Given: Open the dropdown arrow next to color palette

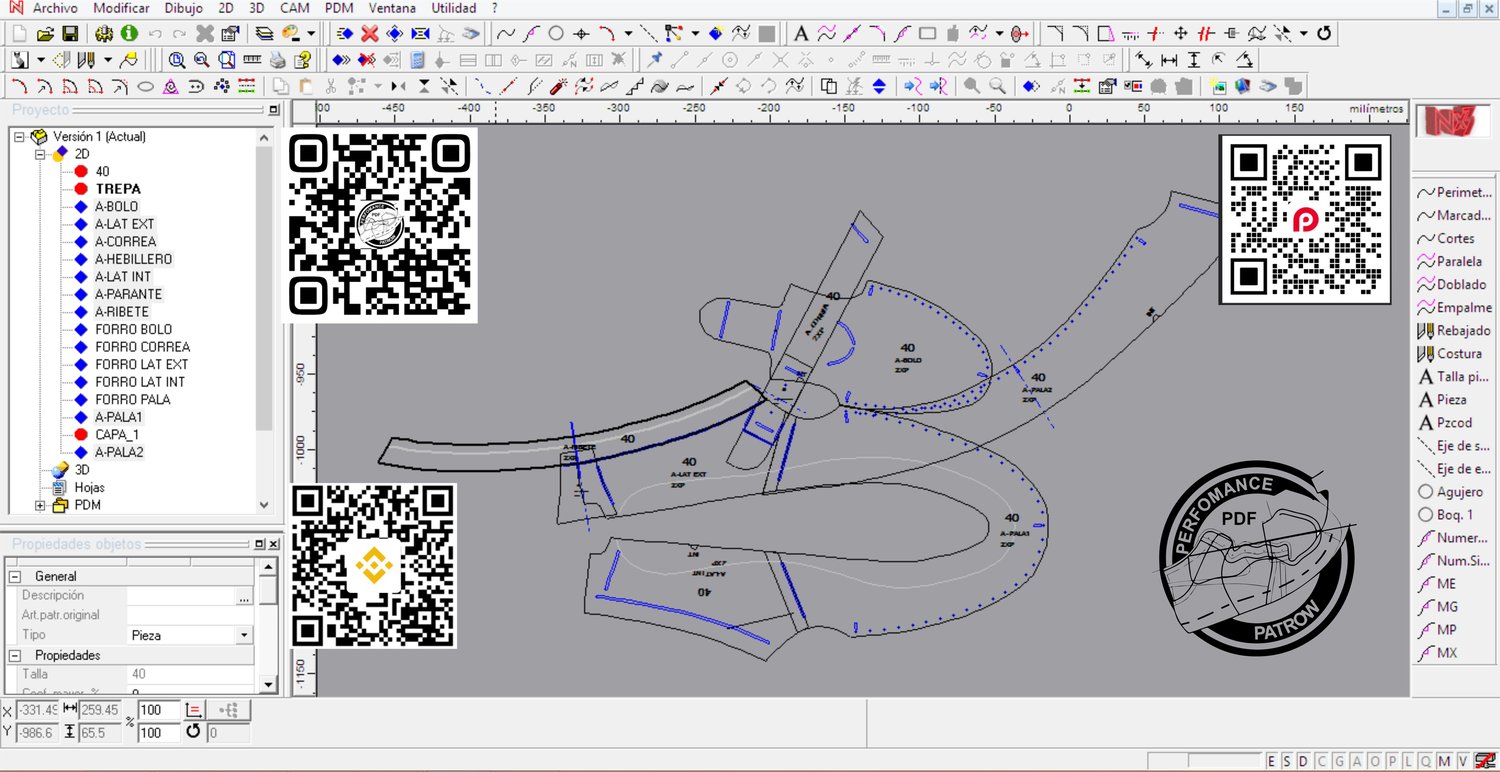Looking at the screenshot, I should tap(310, 34).
